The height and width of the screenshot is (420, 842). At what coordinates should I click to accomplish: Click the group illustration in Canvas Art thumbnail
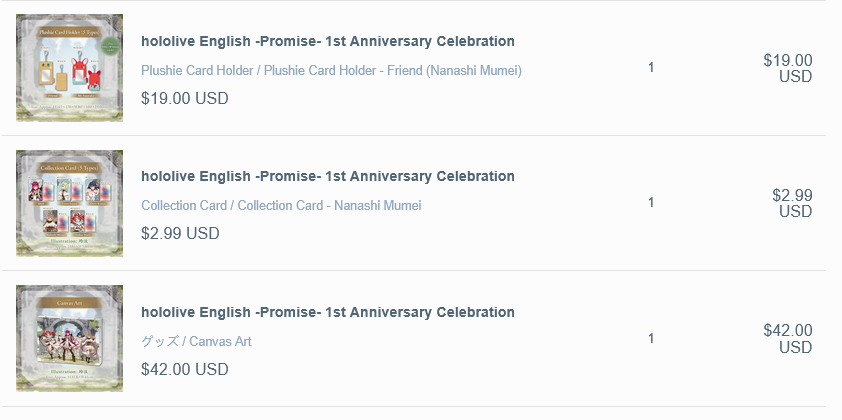69,341
